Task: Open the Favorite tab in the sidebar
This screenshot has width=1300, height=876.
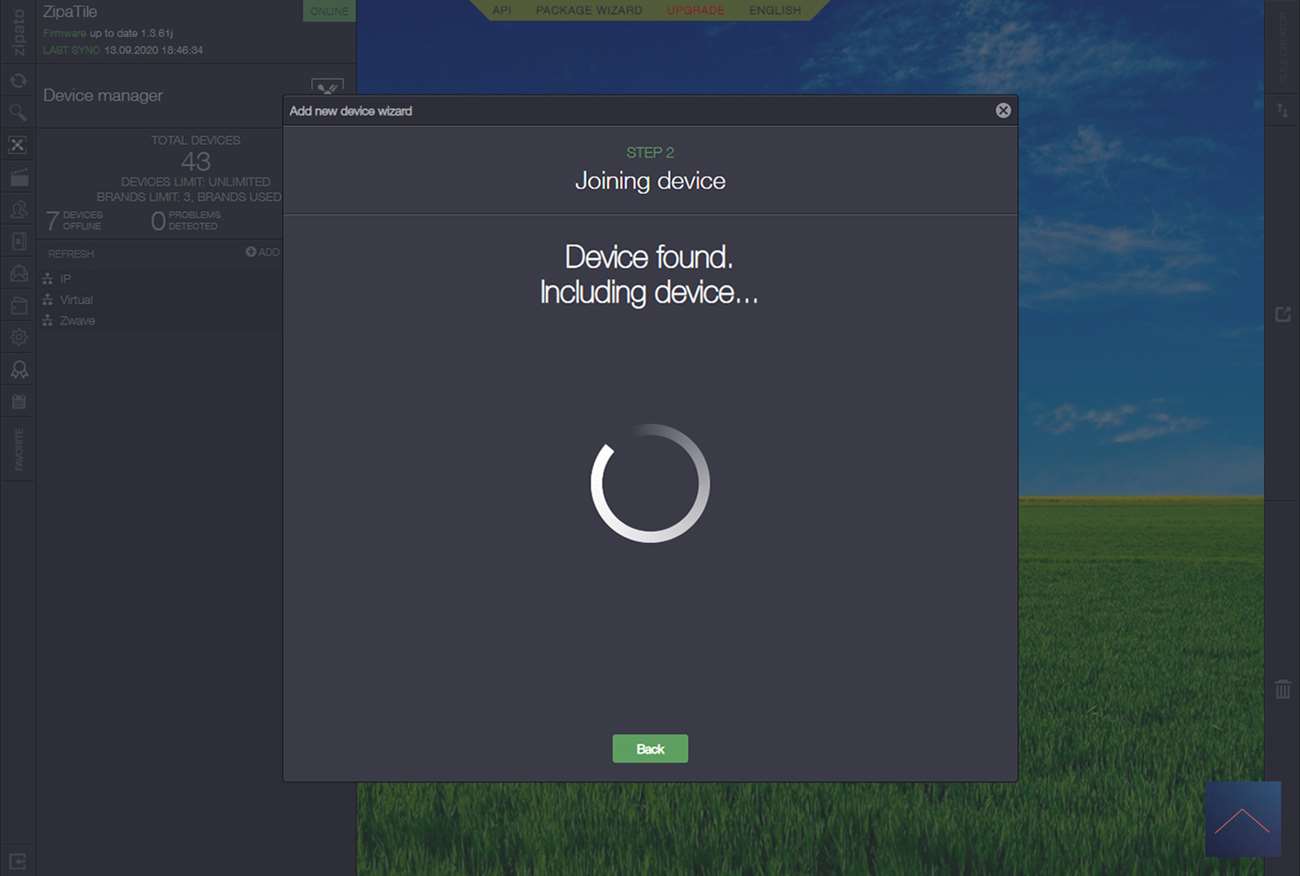Action: (x=18, y=449)
